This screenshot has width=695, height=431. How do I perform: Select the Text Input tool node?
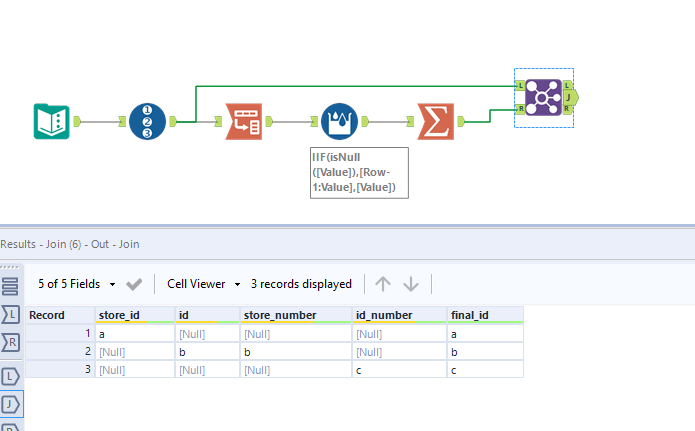[x=52, y=121]
